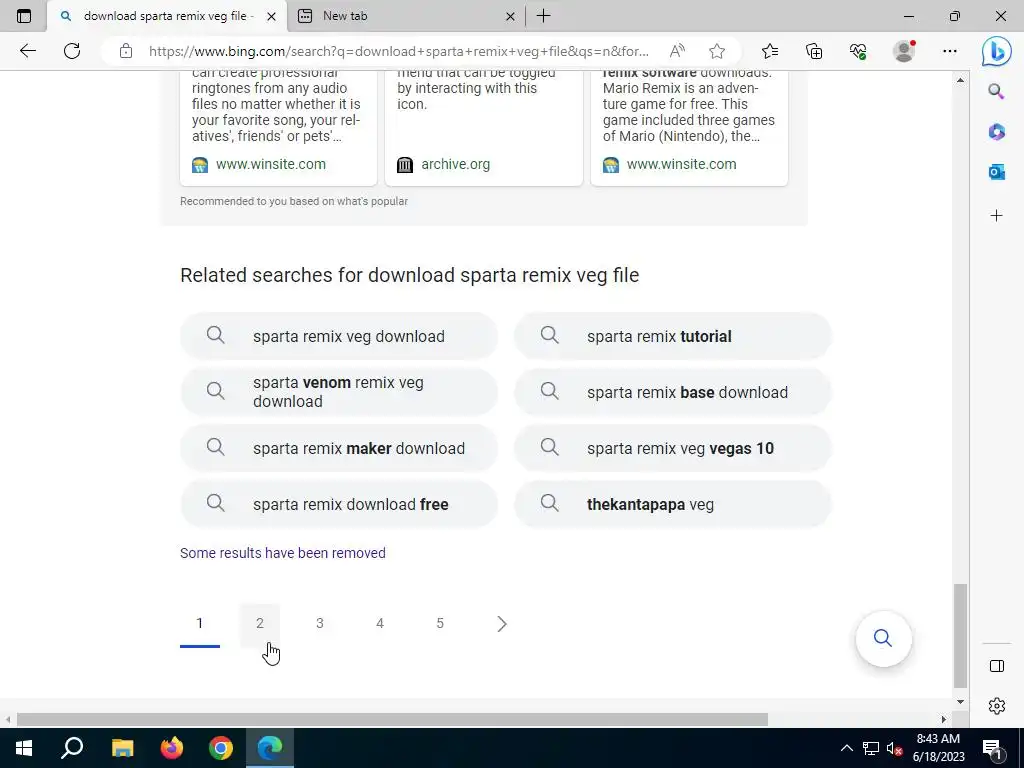
Task: Open Edge Settings and more menu
Action: tap(950, 51)
